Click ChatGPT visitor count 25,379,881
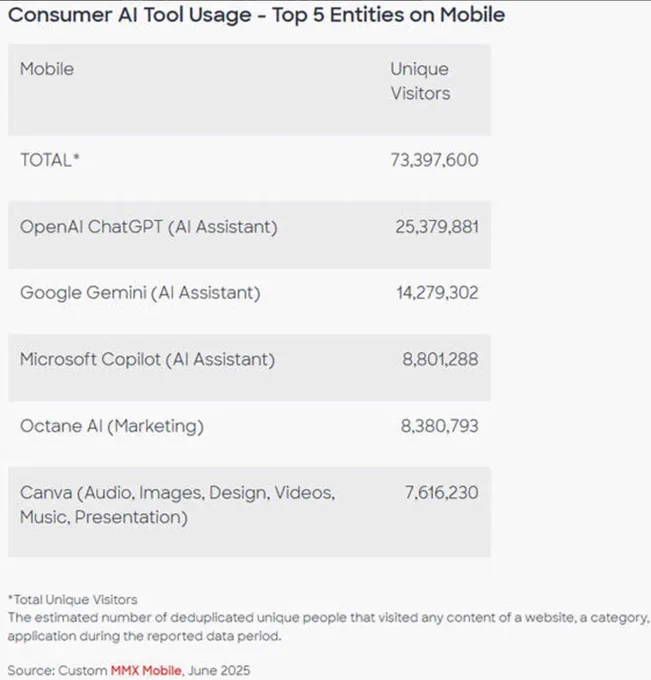Image resolution: width=651 pixels, height=680 pixels. (437, 227)
